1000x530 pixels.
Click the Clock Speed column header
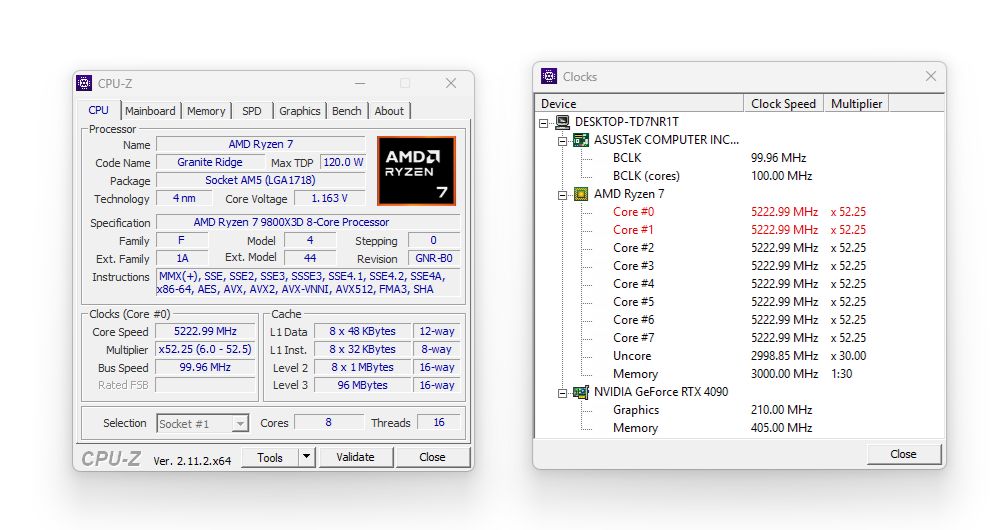(784, 103)
